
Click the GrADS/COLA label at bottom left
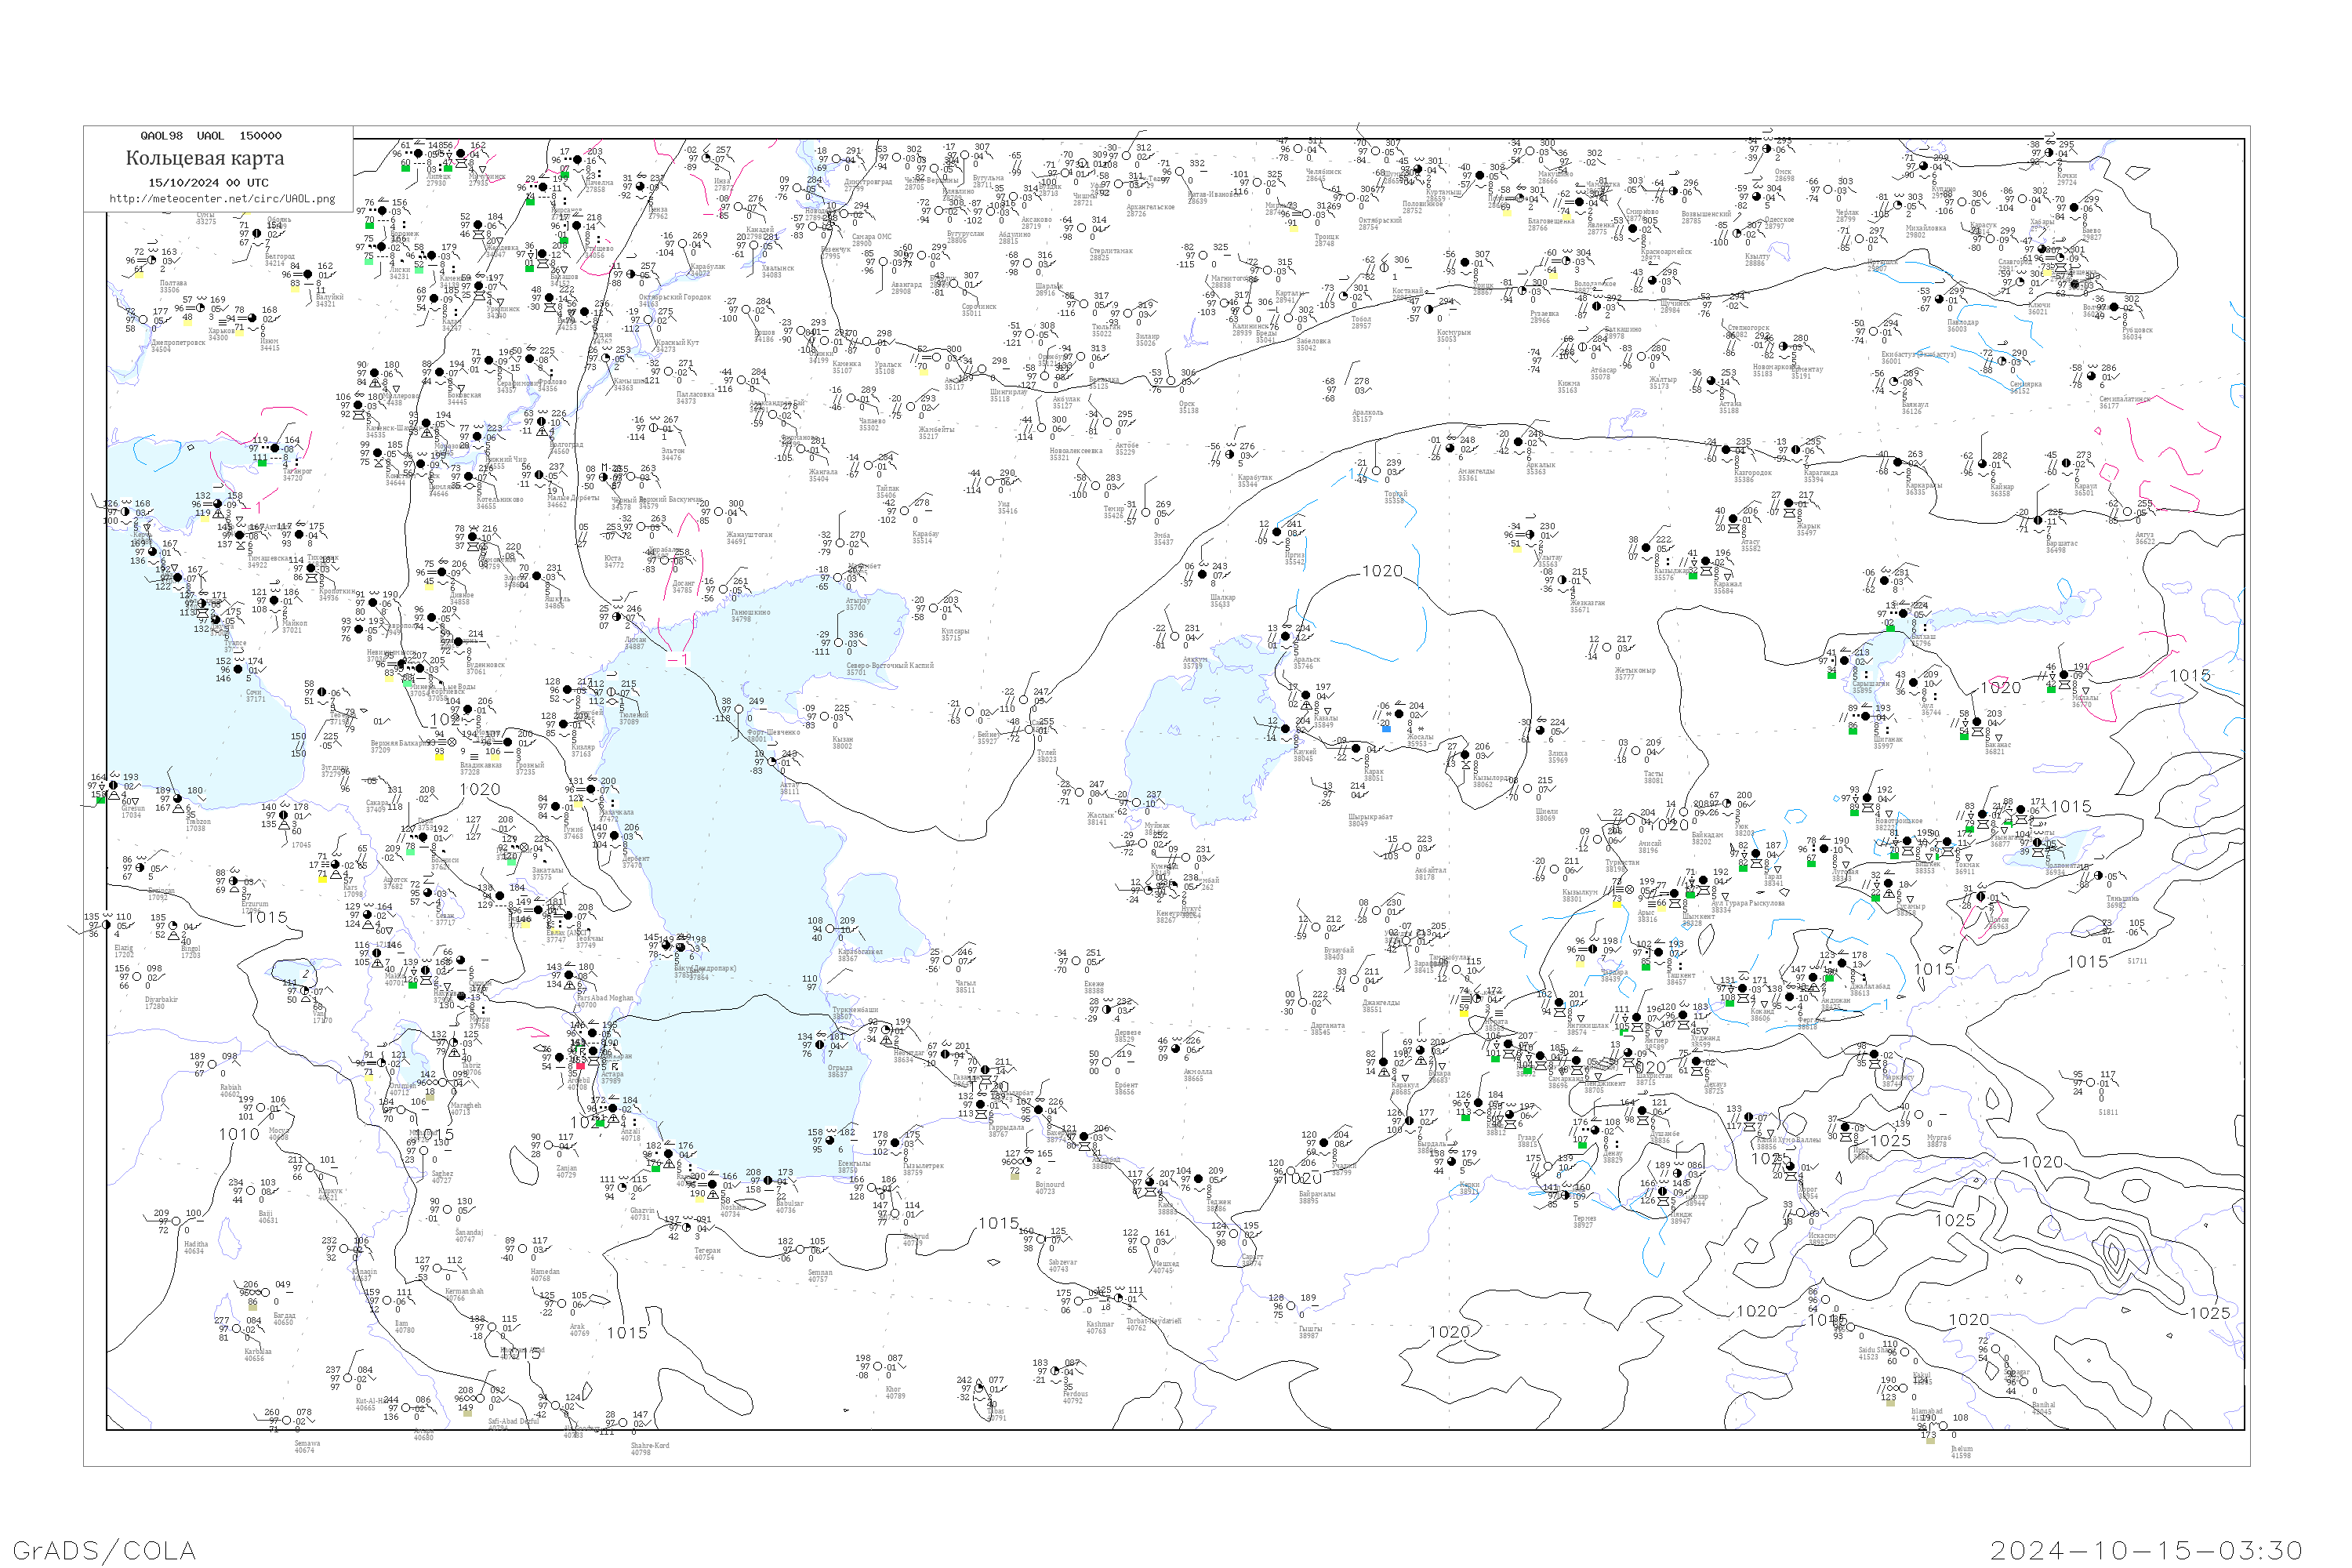tap(104, 1550)
